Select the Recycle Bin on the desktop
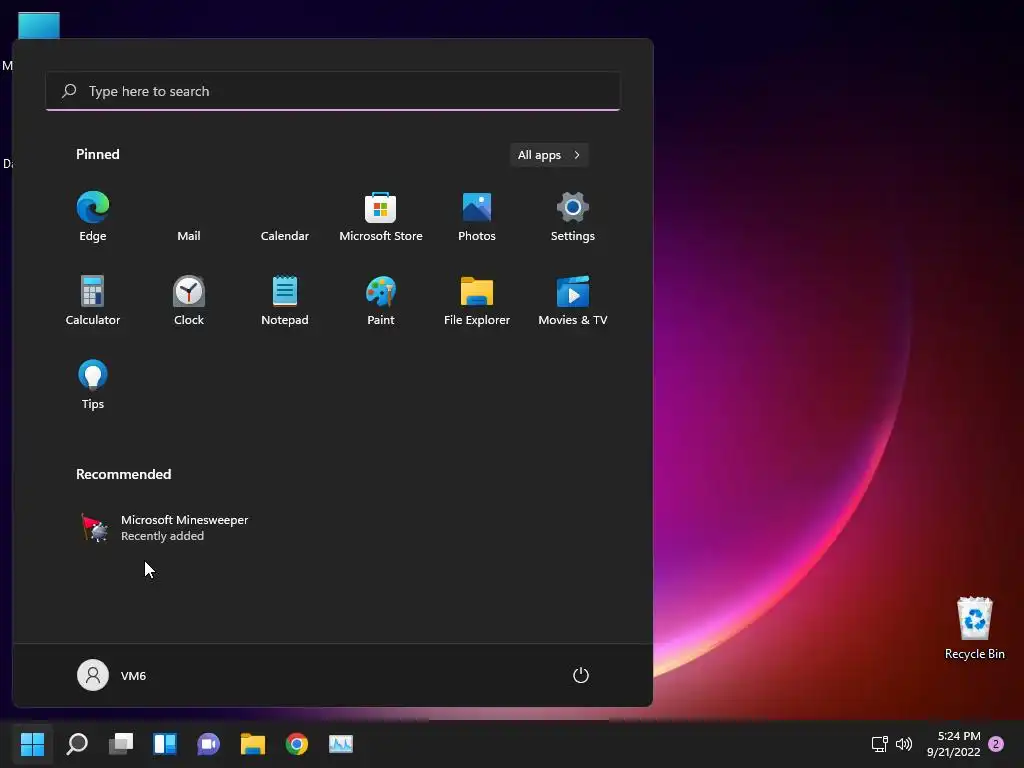1024x768 pixels. tap(974, 628)
